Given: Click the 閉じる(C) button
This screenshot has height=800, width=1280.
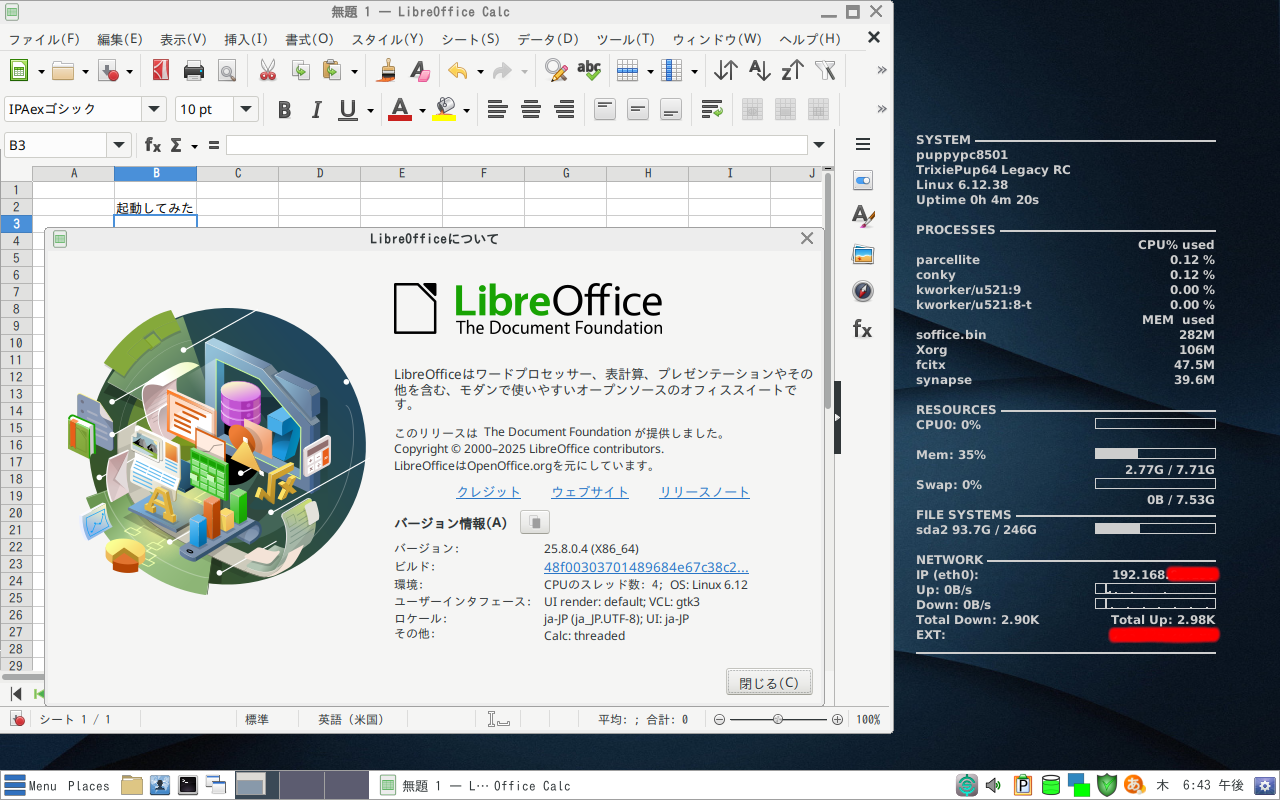Looking at the screenshot, I should 769,683.
